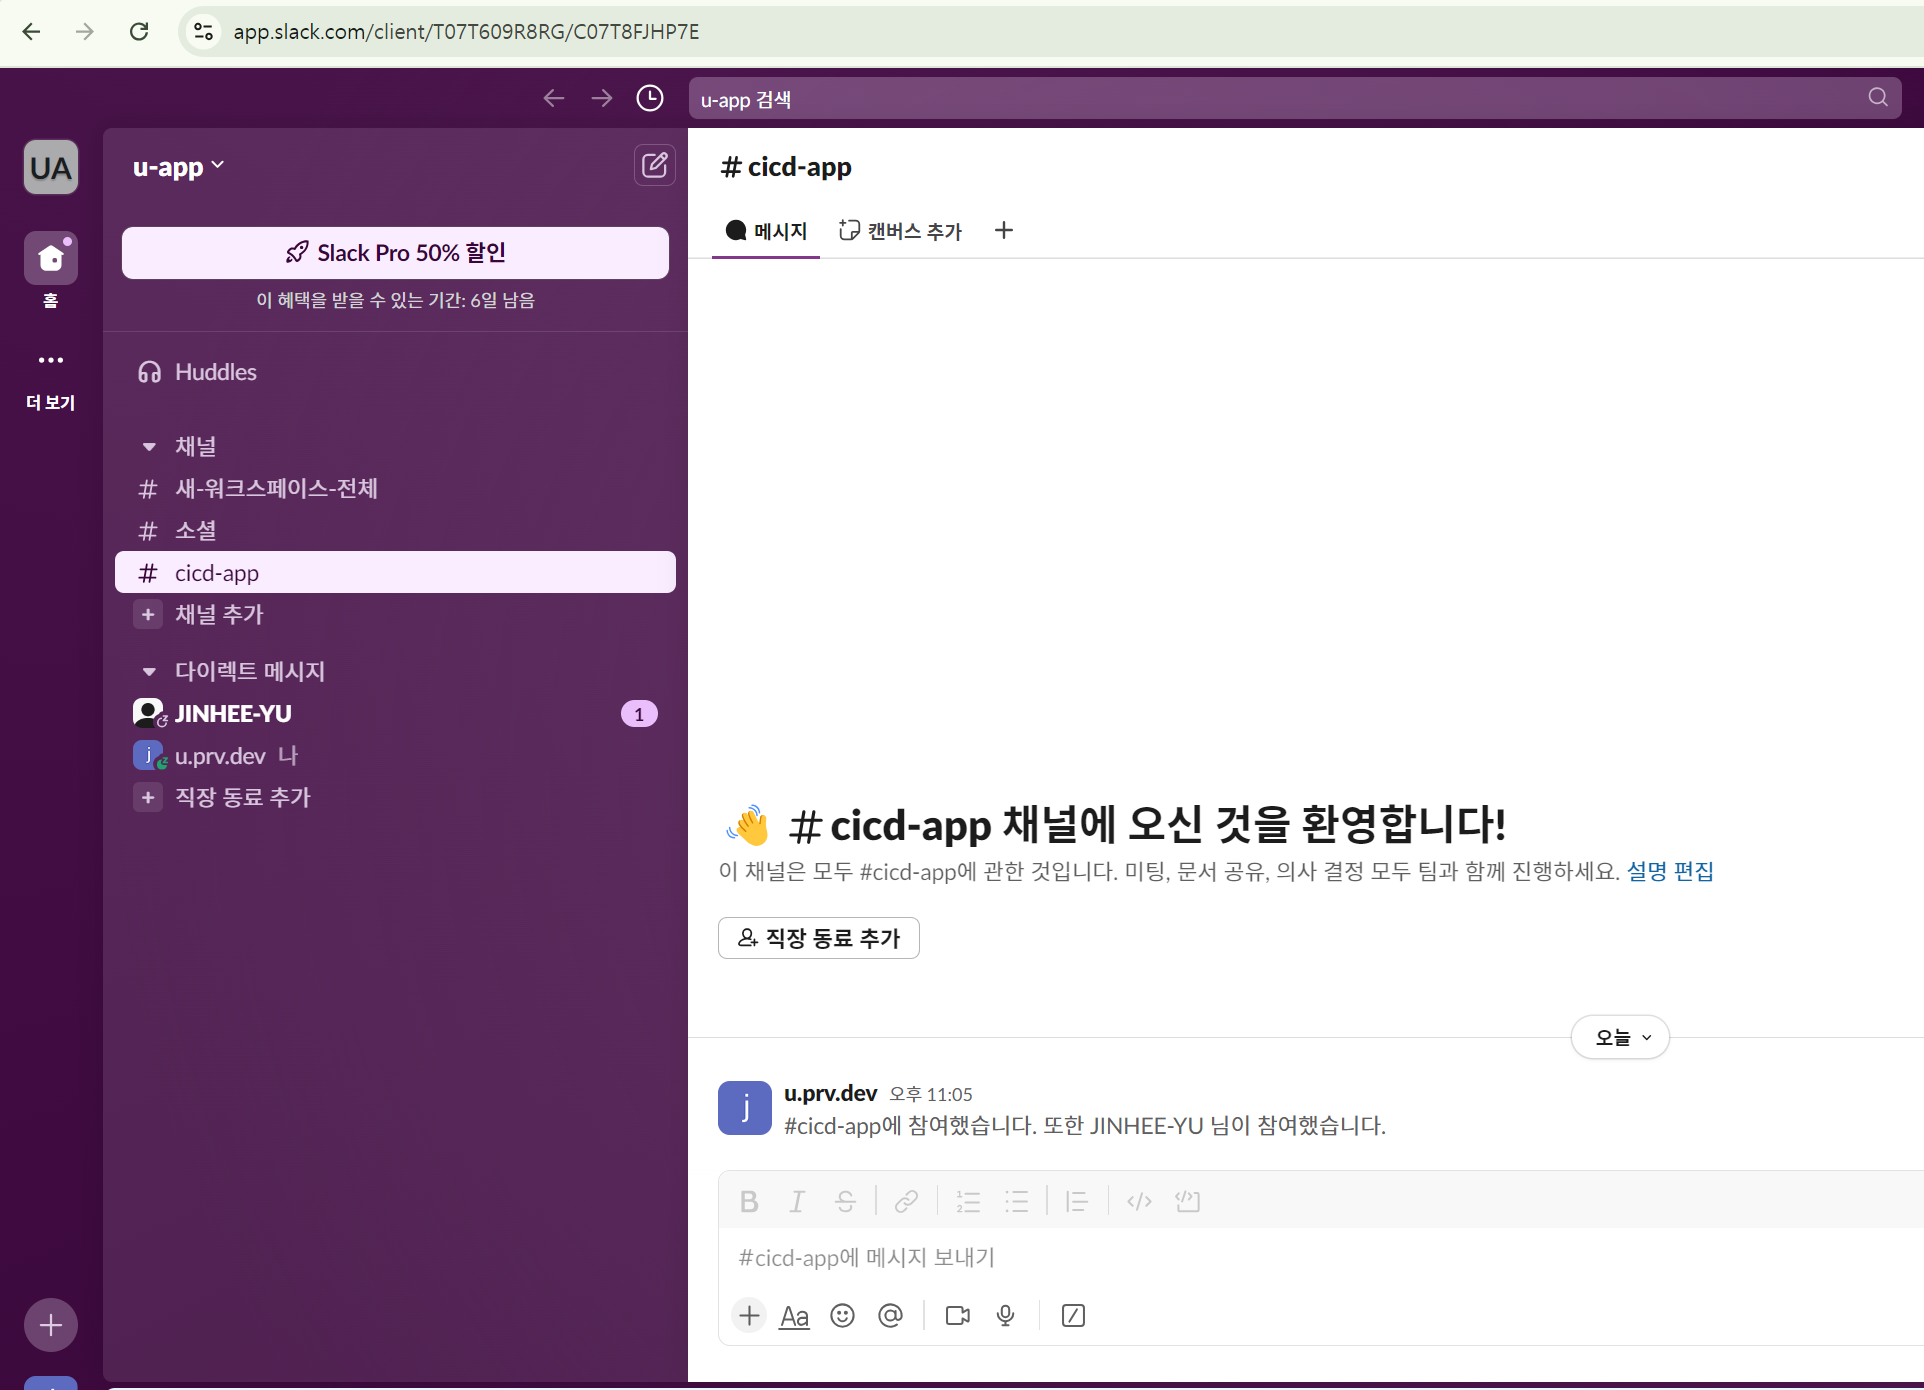The image size is (1924, 1390).
Task: Toggle italic formatting
Action: (x=797, y=1201)
